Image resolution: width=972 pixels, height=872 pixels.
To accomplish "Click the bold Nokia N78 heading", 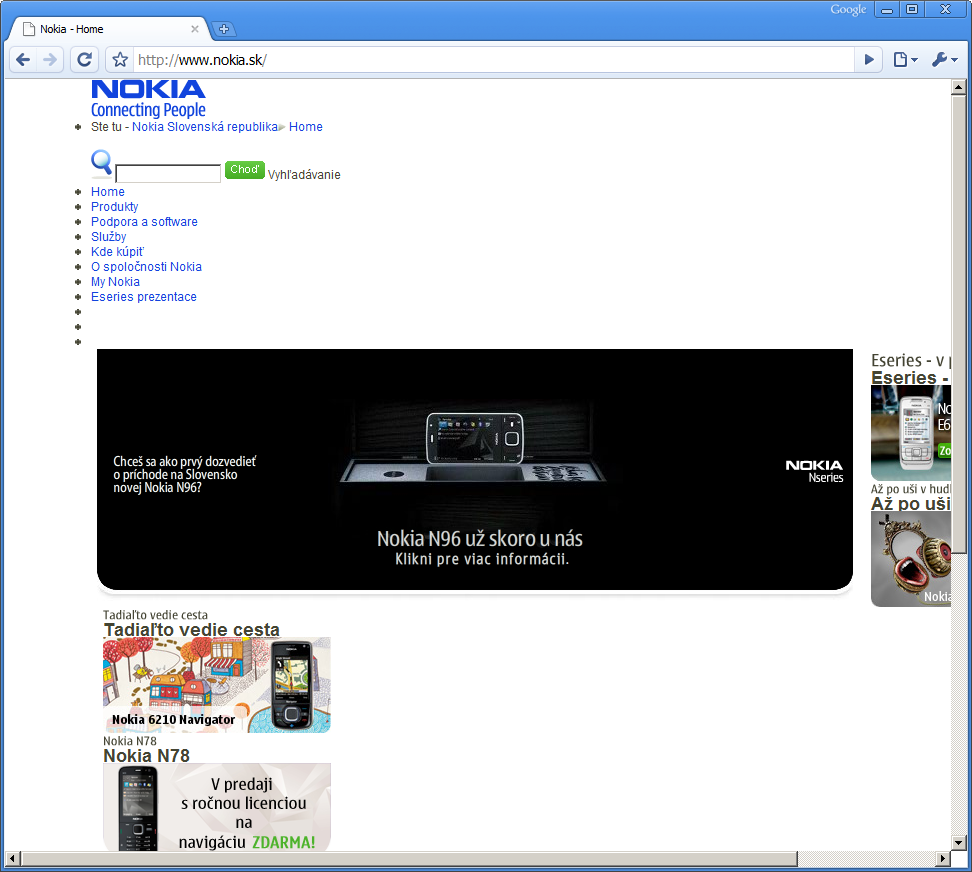I will pos(146,755).
